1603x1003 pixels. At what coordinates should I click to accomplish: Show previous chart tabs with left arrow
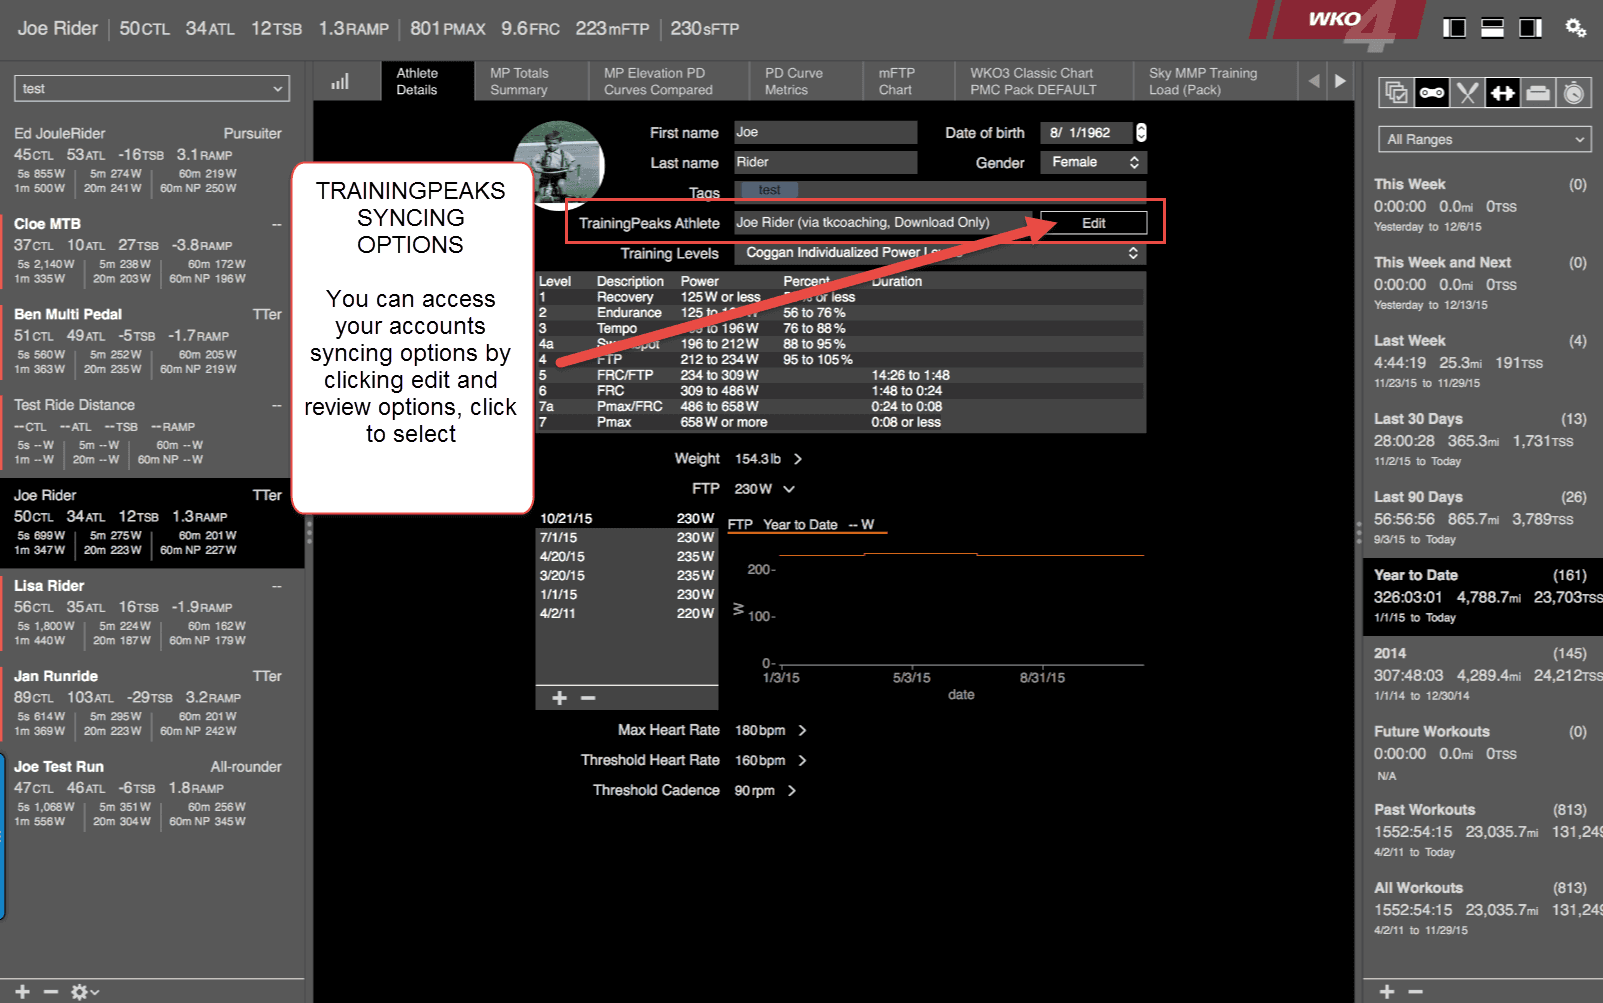pyautogui.click(x=1314, y=81)
